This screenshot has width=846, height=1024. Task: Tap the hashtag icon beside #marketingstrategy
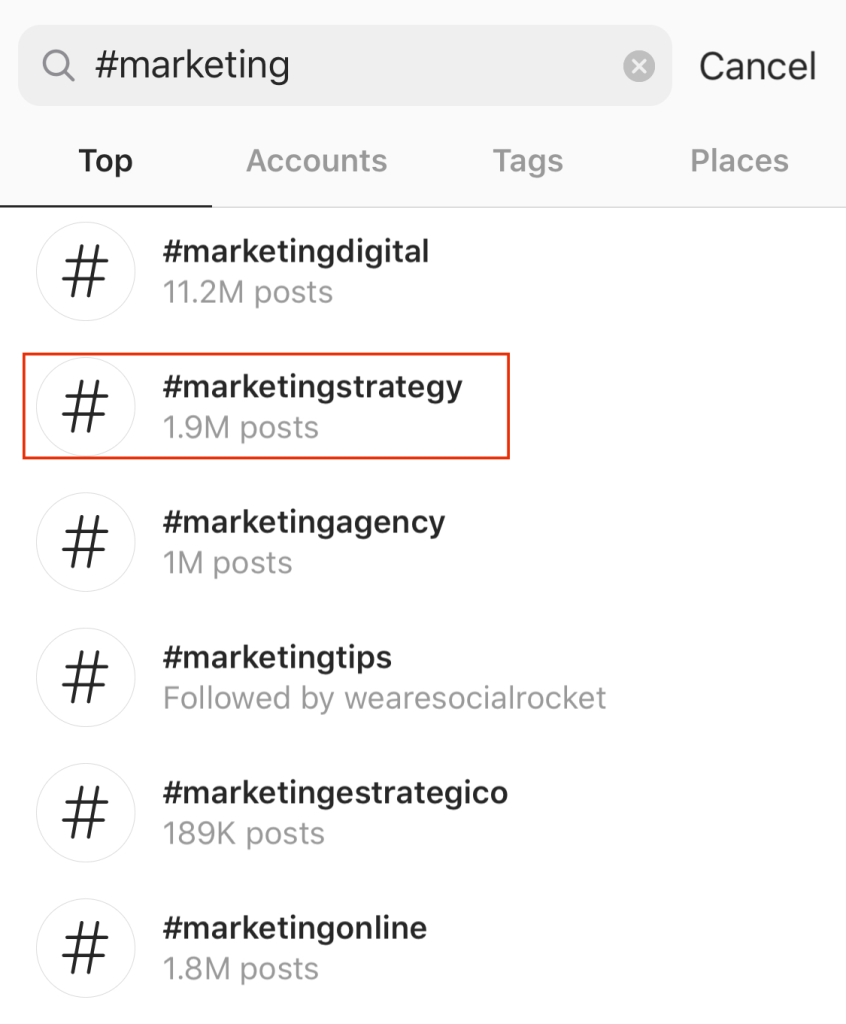86,406
